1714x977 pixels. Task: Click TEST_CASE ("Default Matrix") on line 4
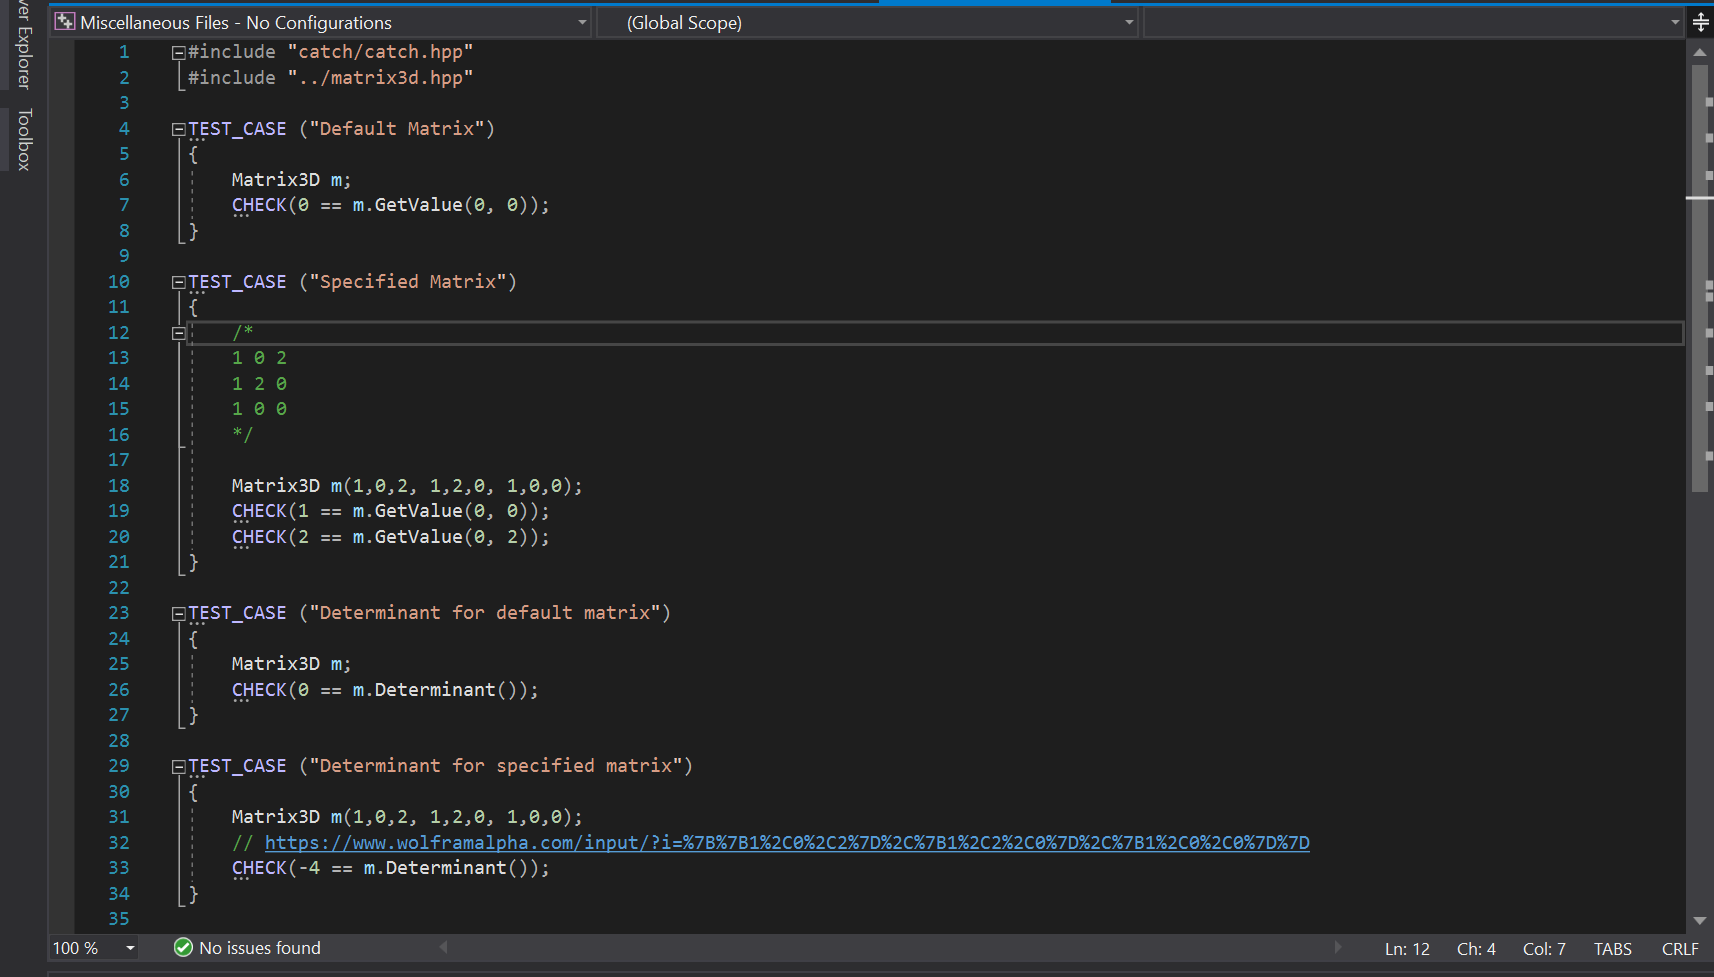341,129
